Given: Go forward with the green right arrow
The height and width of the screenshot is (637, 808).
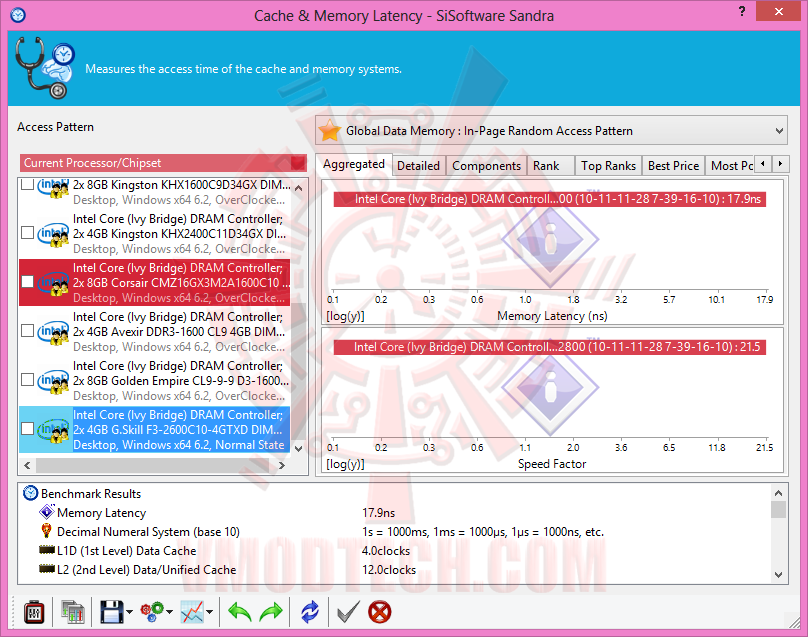Looking at the screenshot, I should tap(271, 612).
